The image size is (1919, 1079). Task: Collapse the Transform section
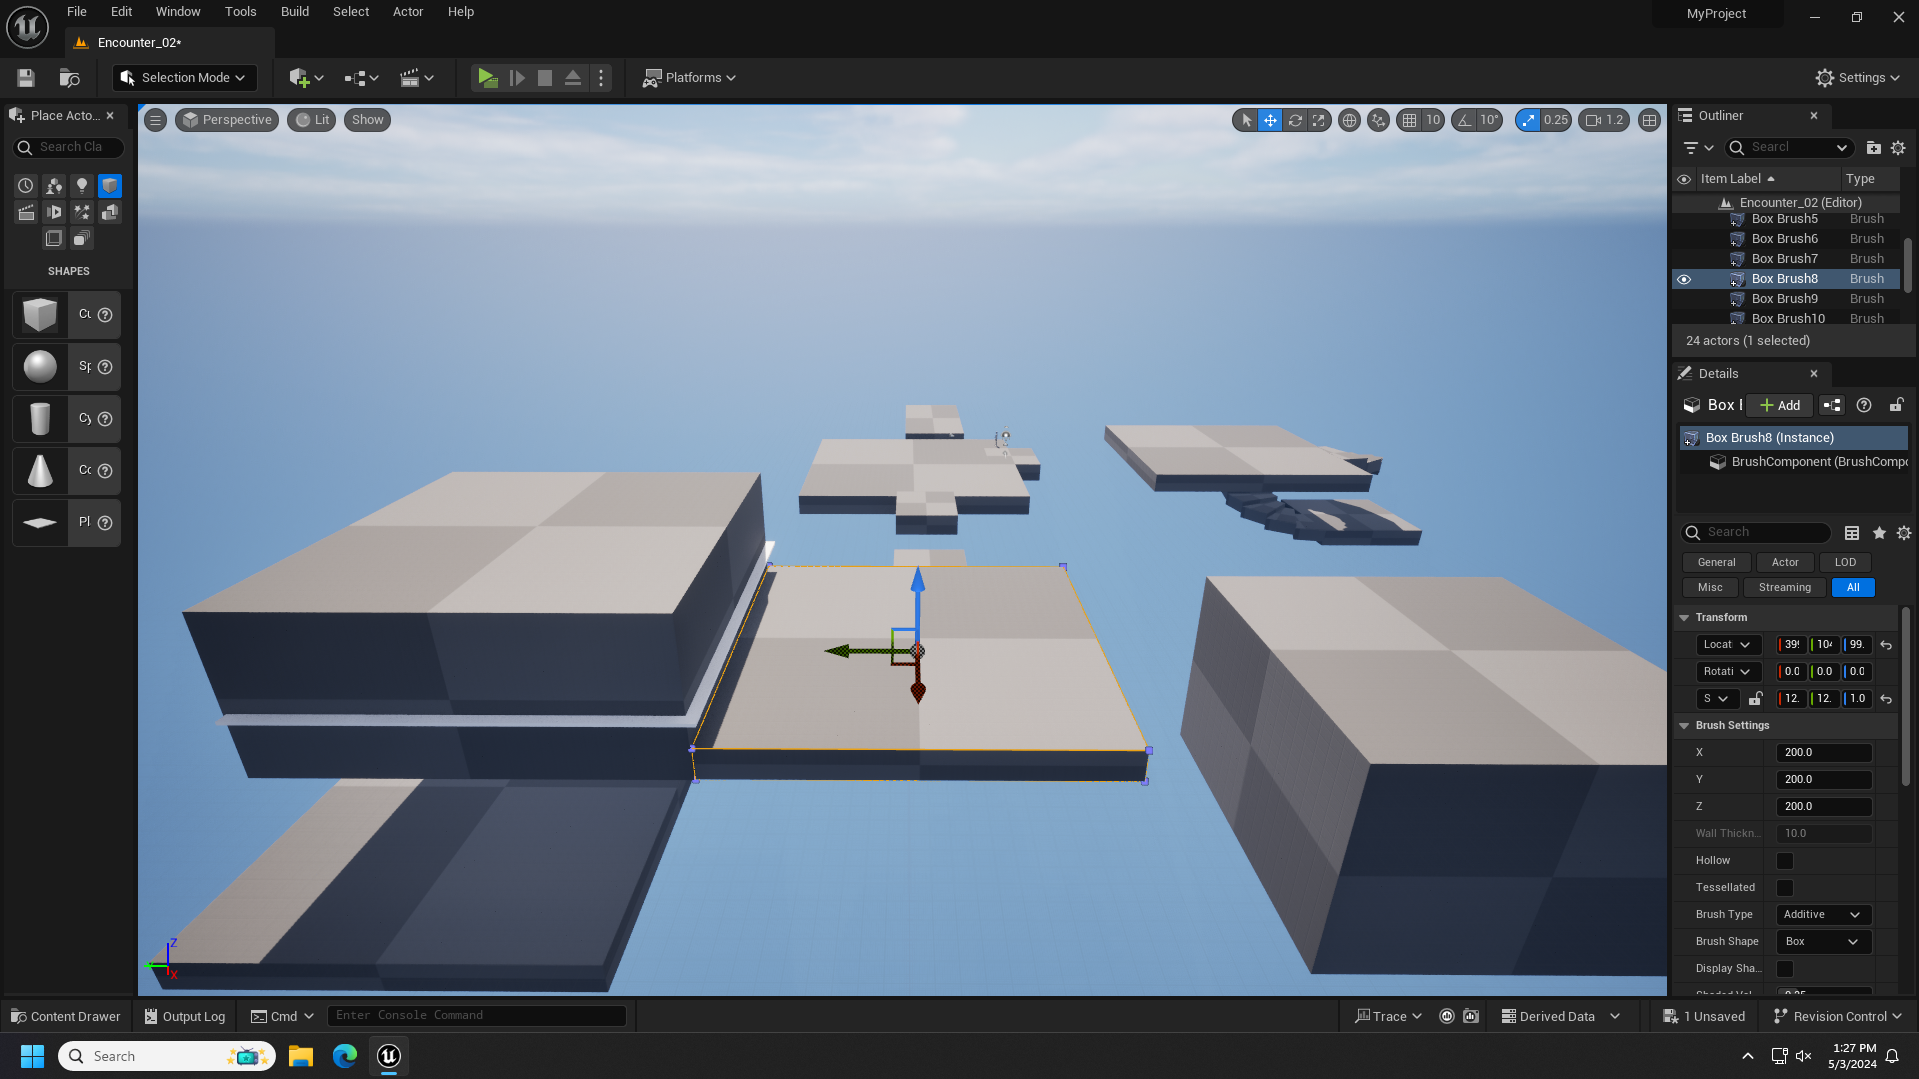click(x=1684, y=618)
